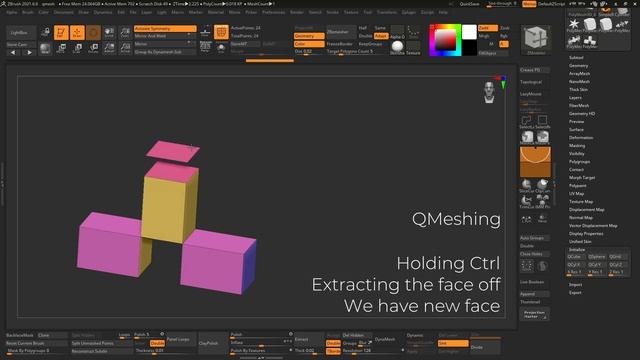Click the XYZ axis orientation indicator
640x360 pixels.
(502, 82)
